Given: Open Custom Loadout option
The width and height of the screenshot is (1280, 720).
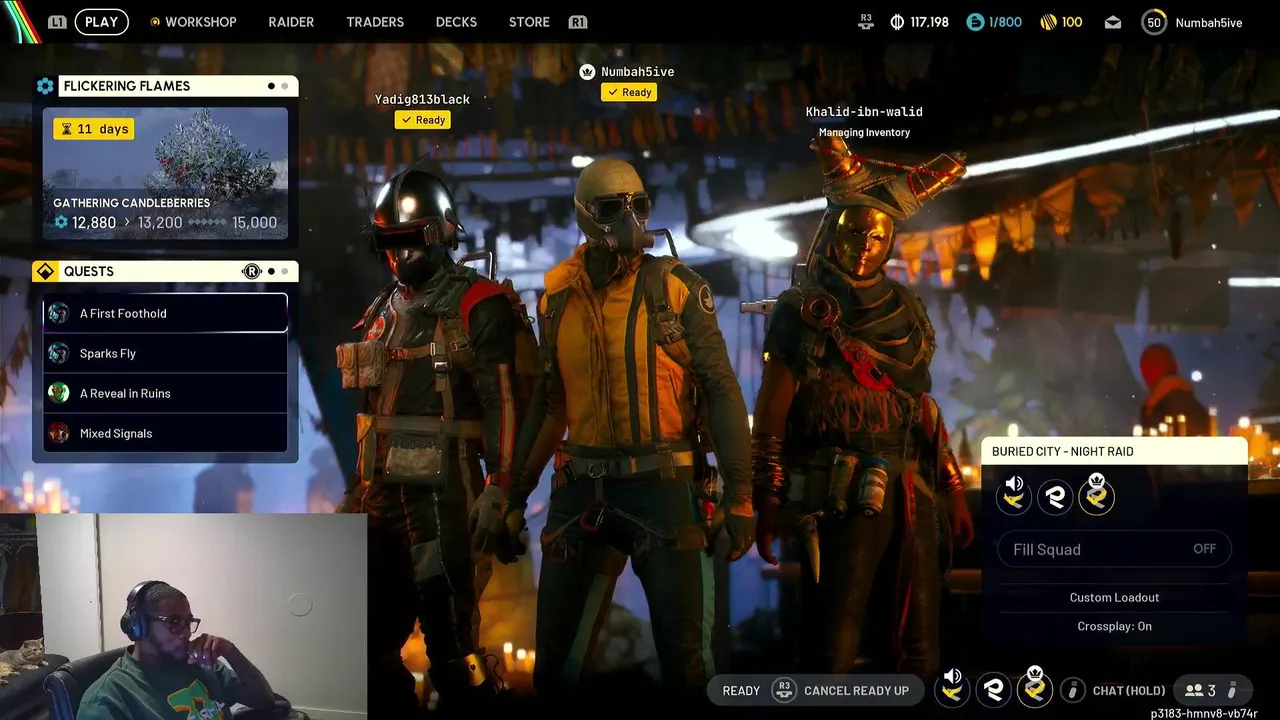Looking at the screenshot, I should 1114,597.
